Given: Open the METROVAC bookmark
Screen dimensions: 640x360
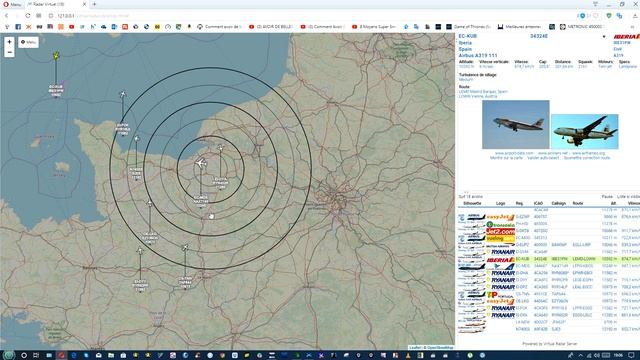Looking at the screenshot, I should tap(582, 27).
